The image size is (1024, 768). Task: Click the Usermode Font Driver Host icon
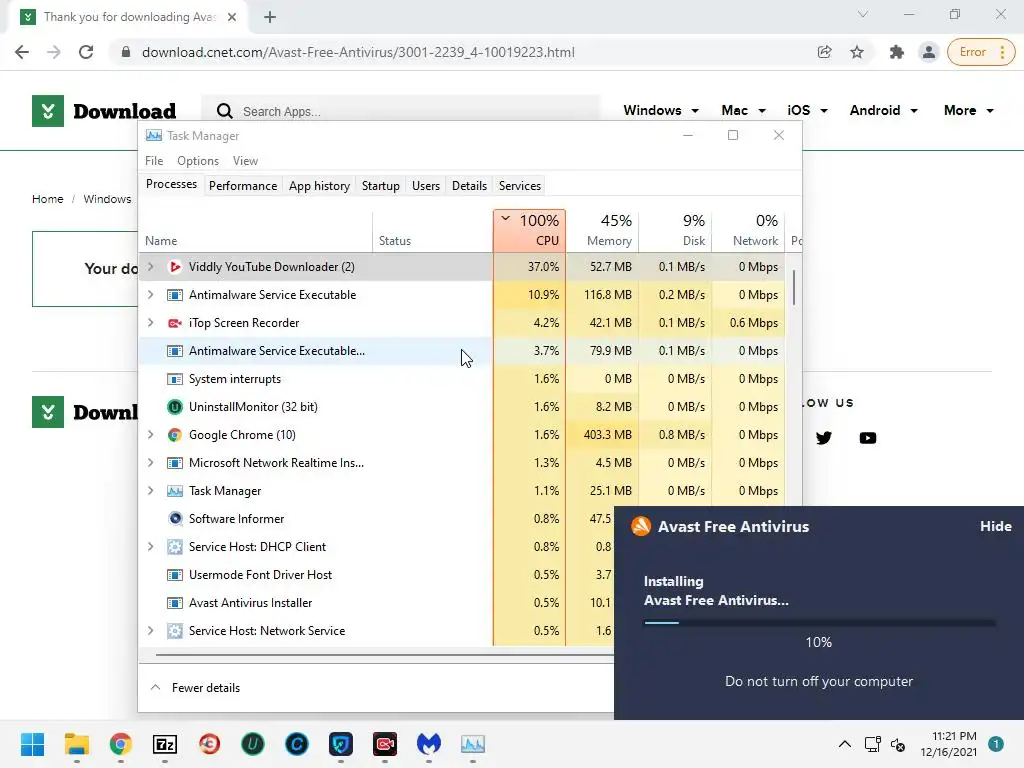click(174, 575)
